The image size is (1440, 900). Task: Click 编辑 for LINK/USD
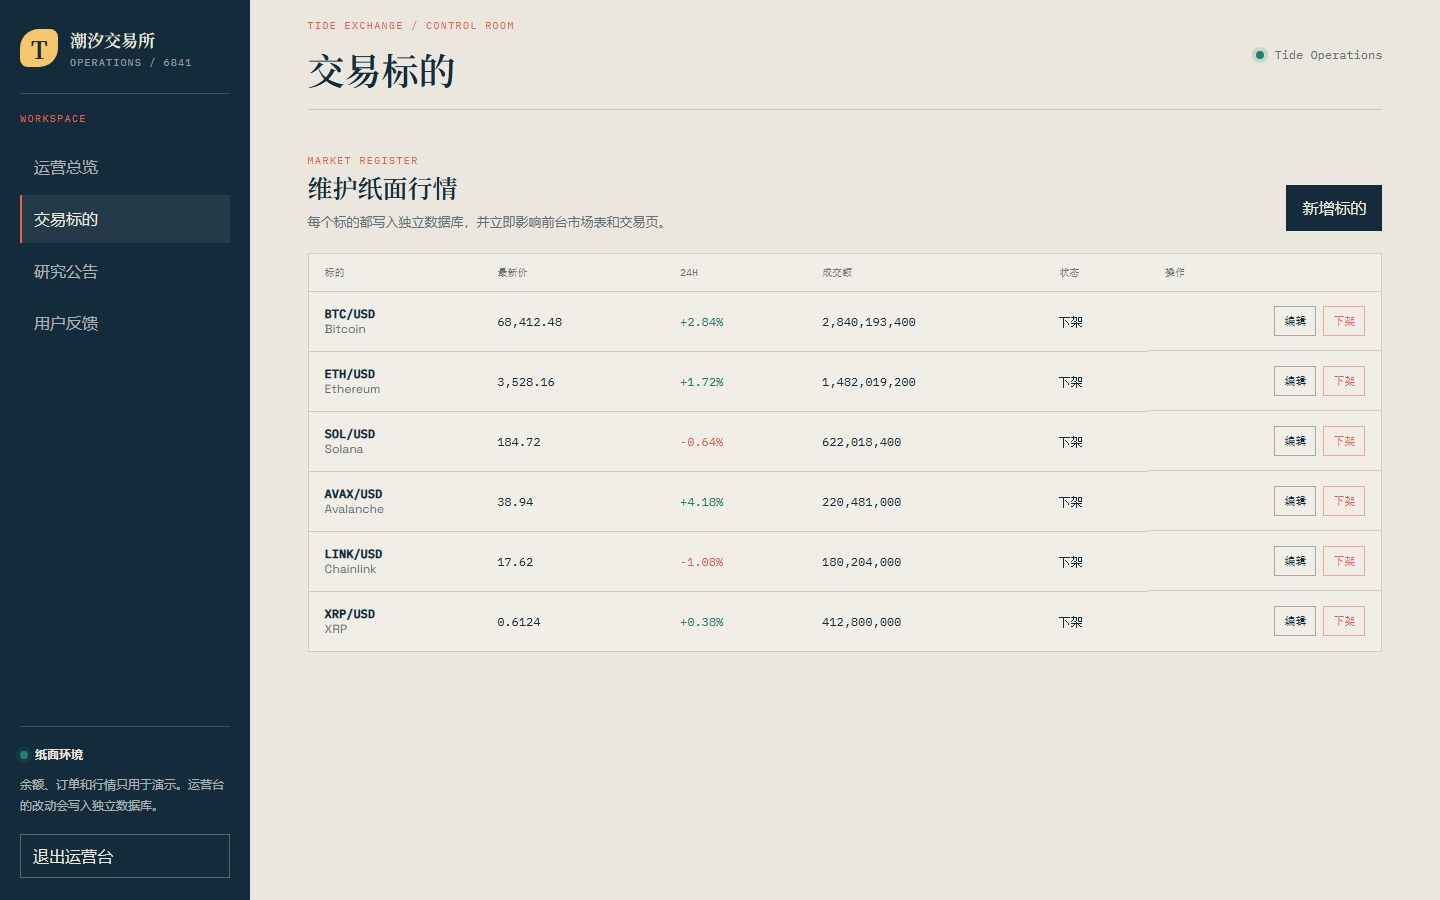[1295, 561]
